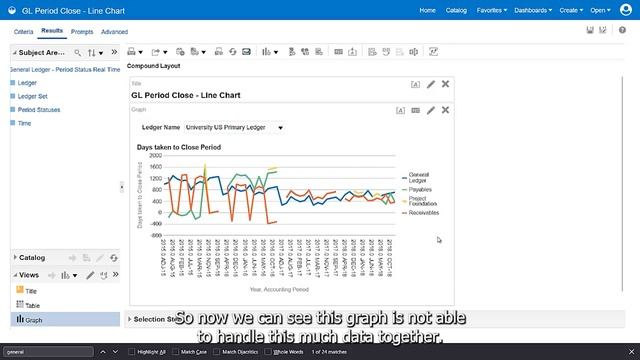
Task: Go to previous find match
Action: [103, 351]
